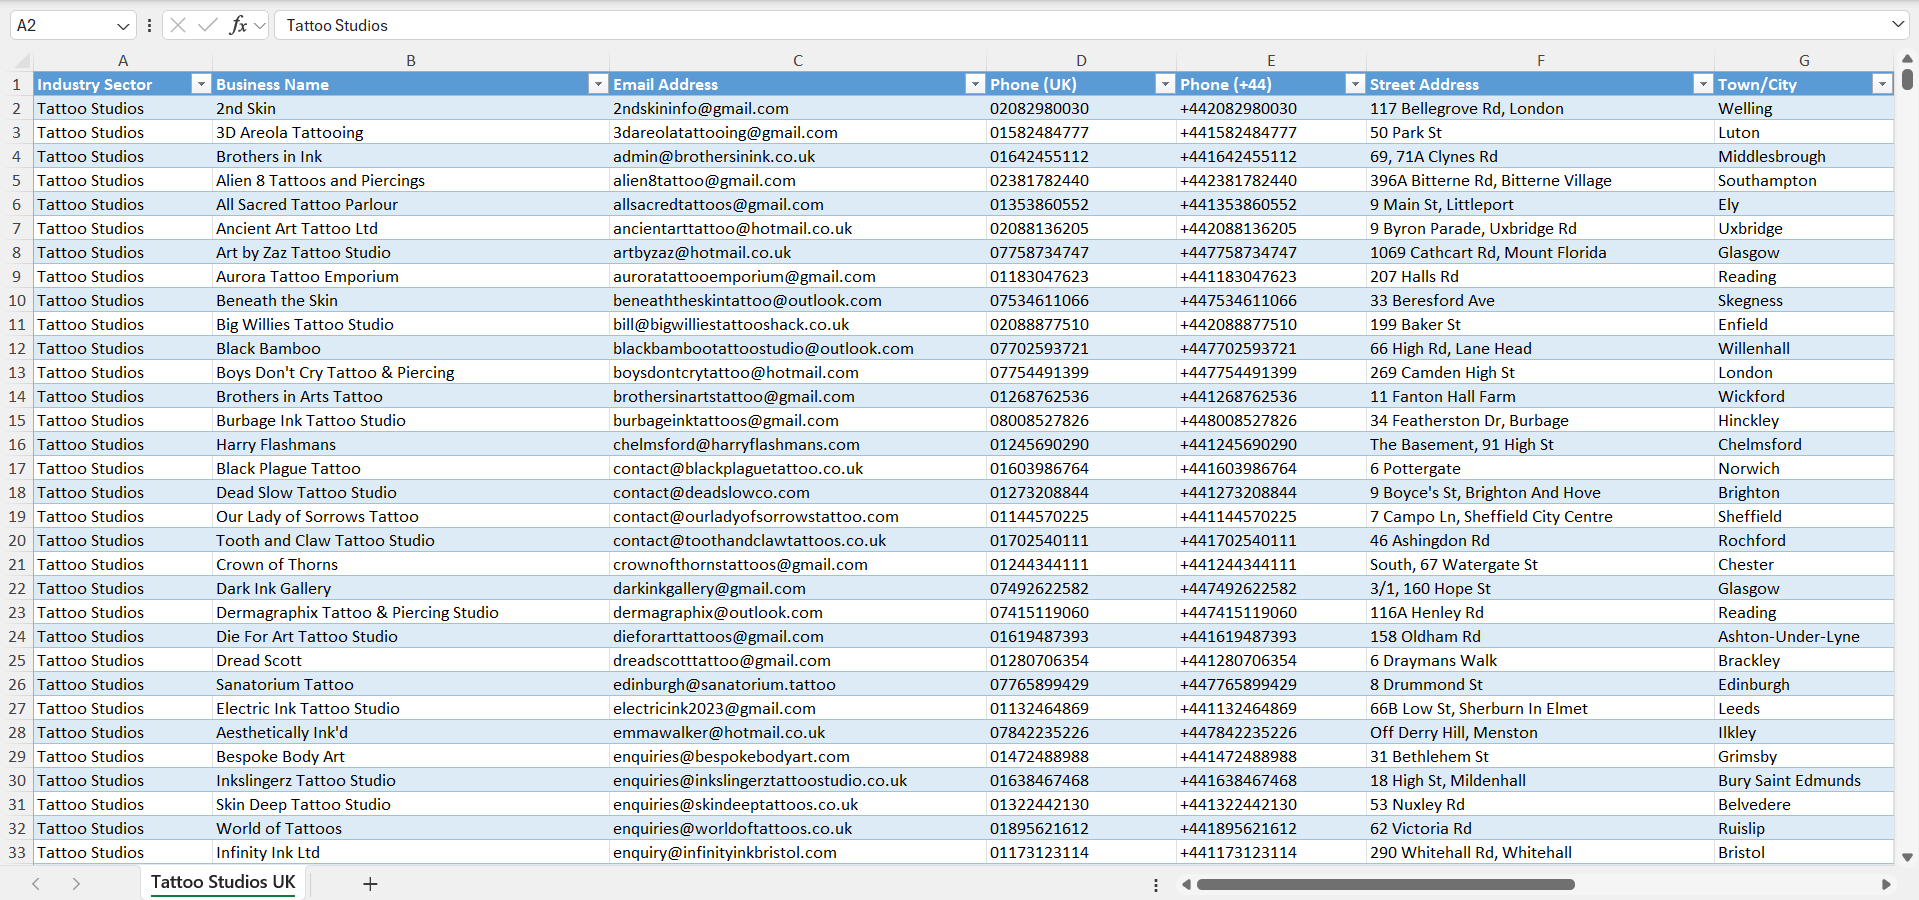This screenshot has height=900, width=1919.
Task: Click the Enter checkmark icon in formula bar
Action: coord(208,25)
